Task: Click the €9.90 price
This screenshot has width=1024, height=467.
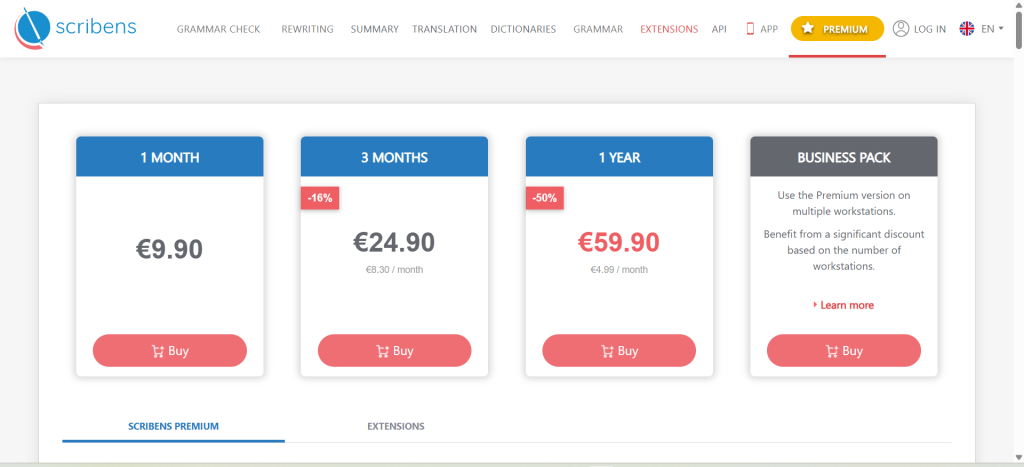Action: pos(170,249)
